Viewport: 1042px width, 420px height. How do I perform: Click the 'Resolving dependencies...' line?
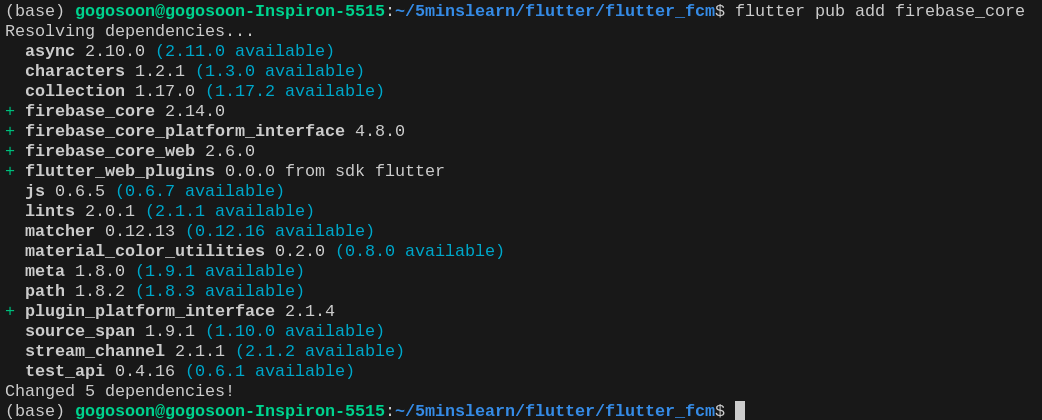click(130, 31)
